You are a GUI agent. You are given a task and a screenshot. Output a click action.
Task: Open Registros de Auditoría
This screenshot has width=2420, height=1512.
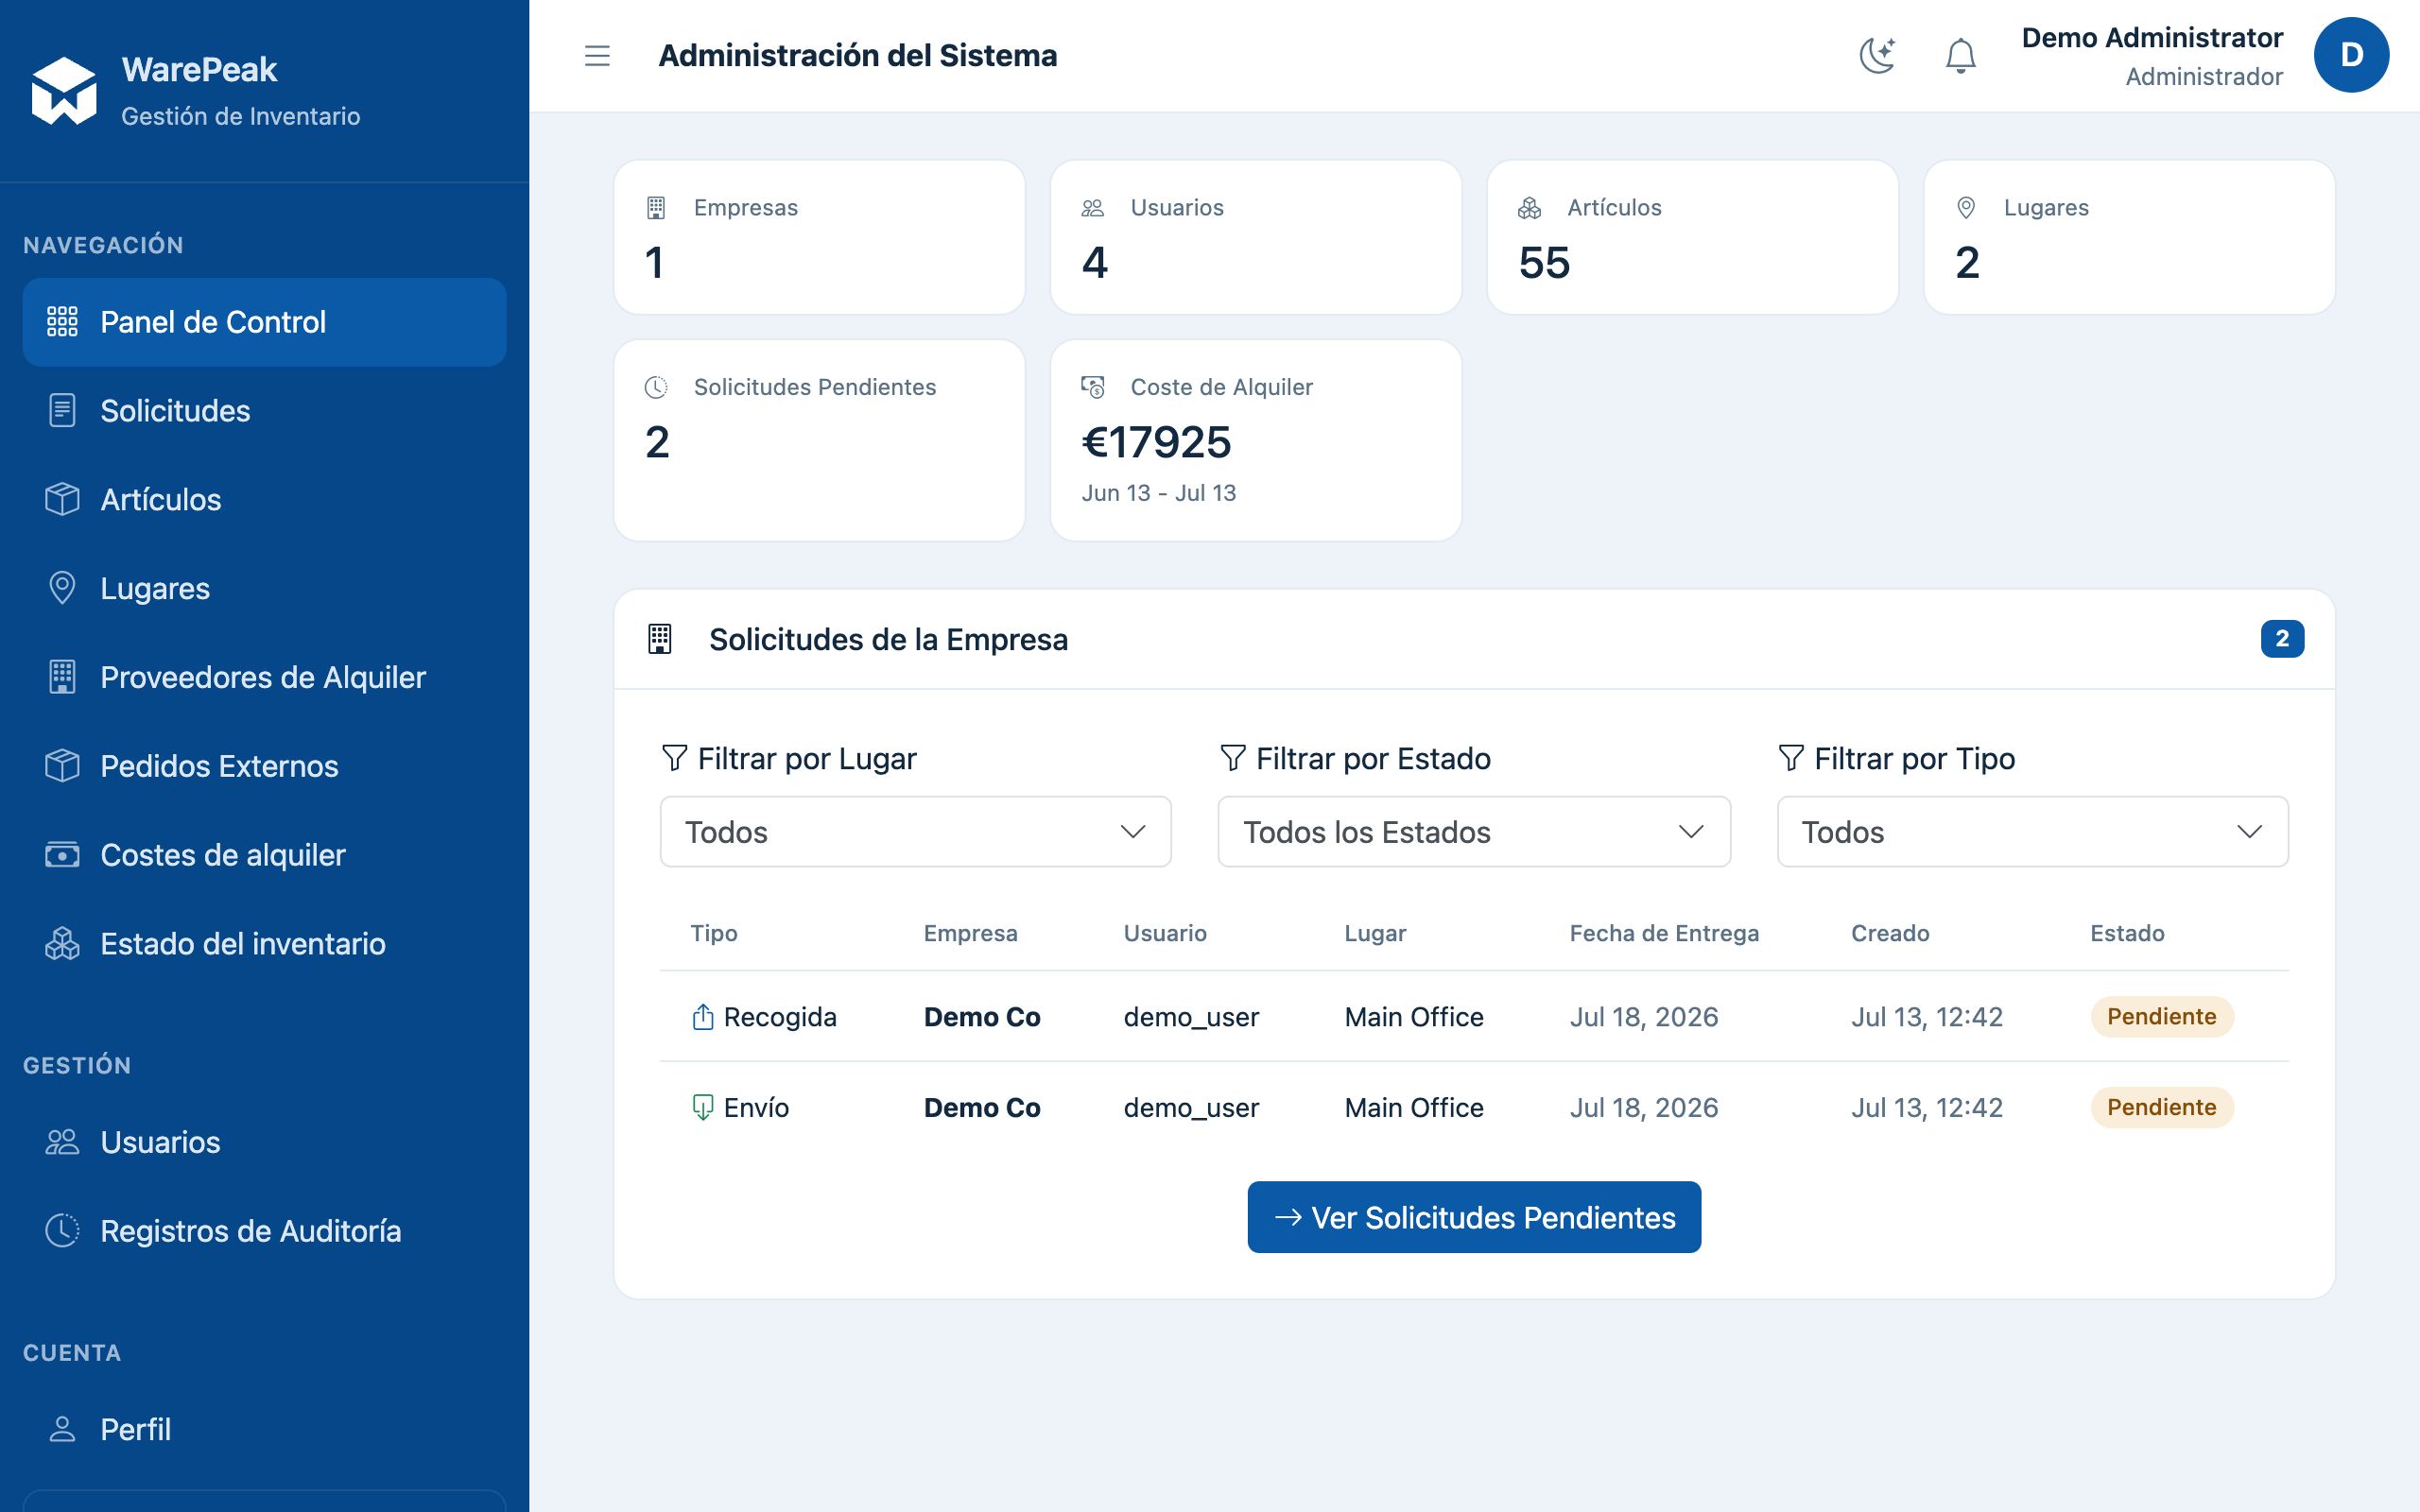click(264, 1231)
